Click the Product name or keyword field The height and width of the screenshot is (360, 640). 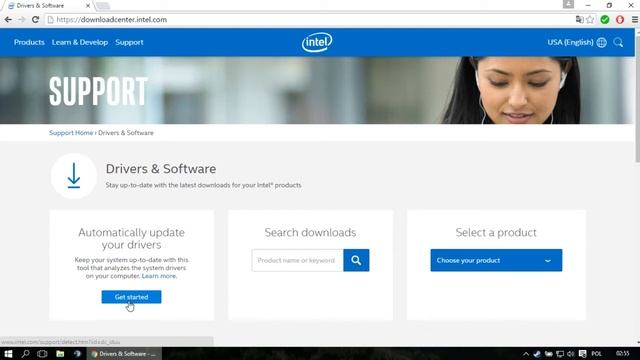point(298,260)
